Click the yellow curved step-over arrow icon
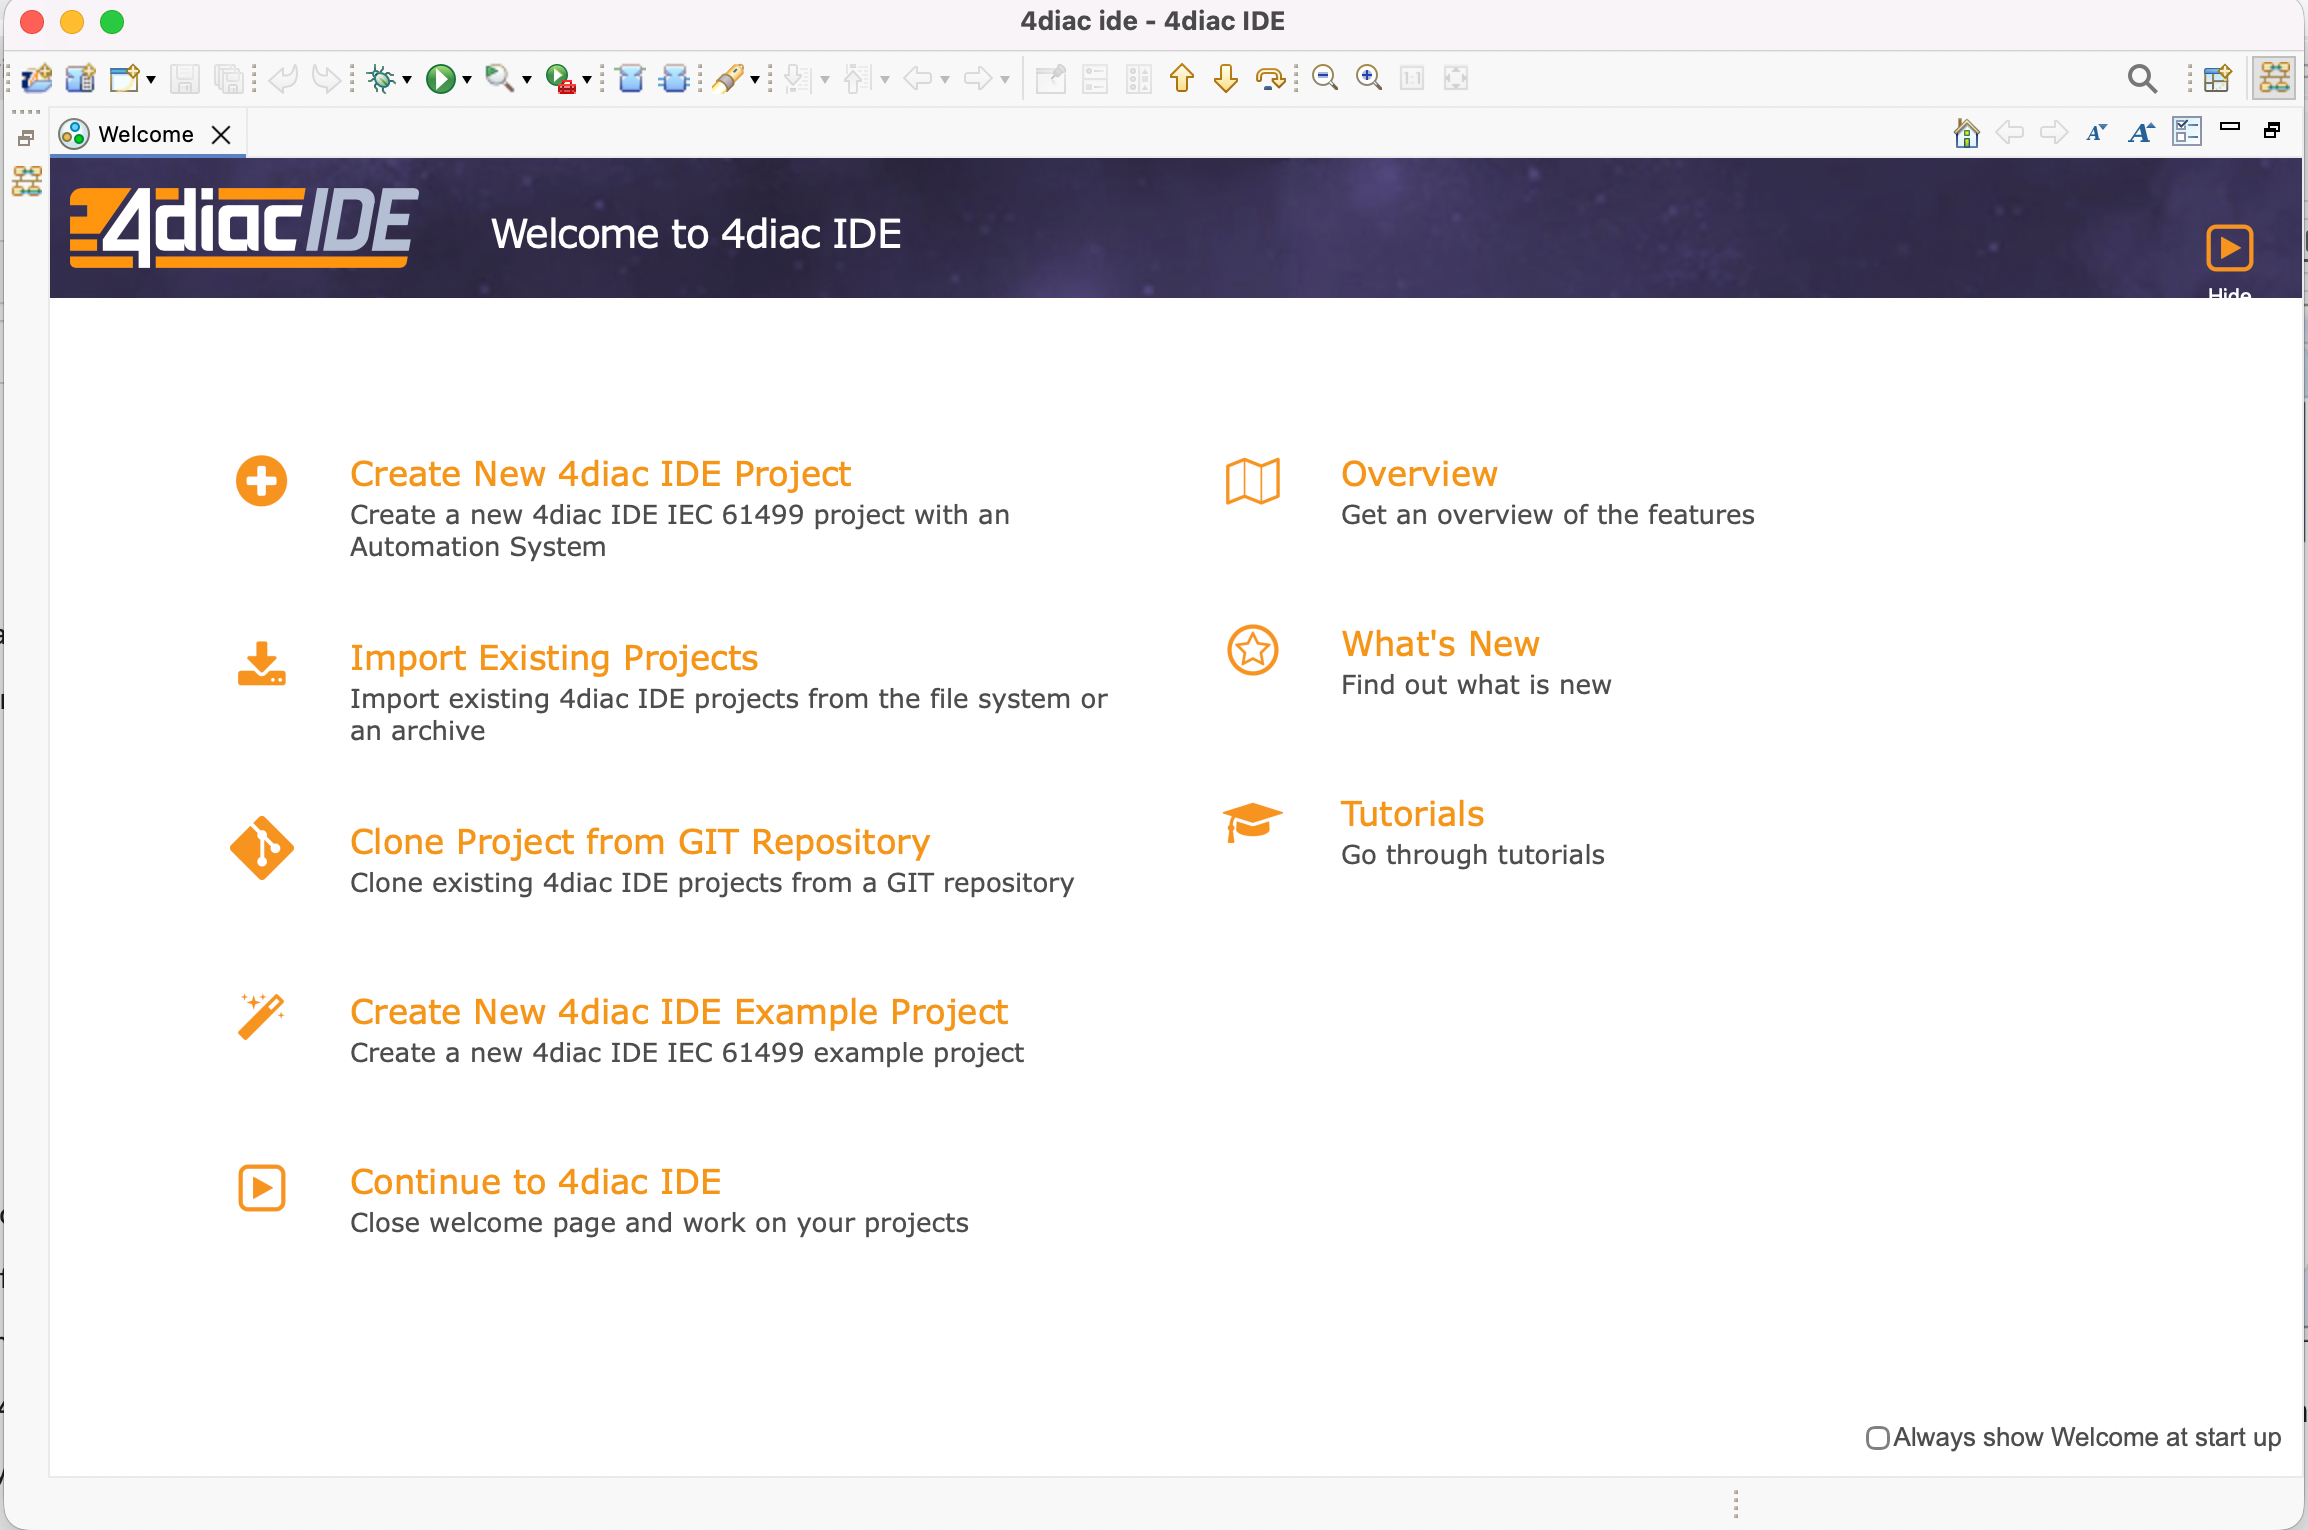The width and height of the screenshot is (2308, 1530). pos(1270,78)
